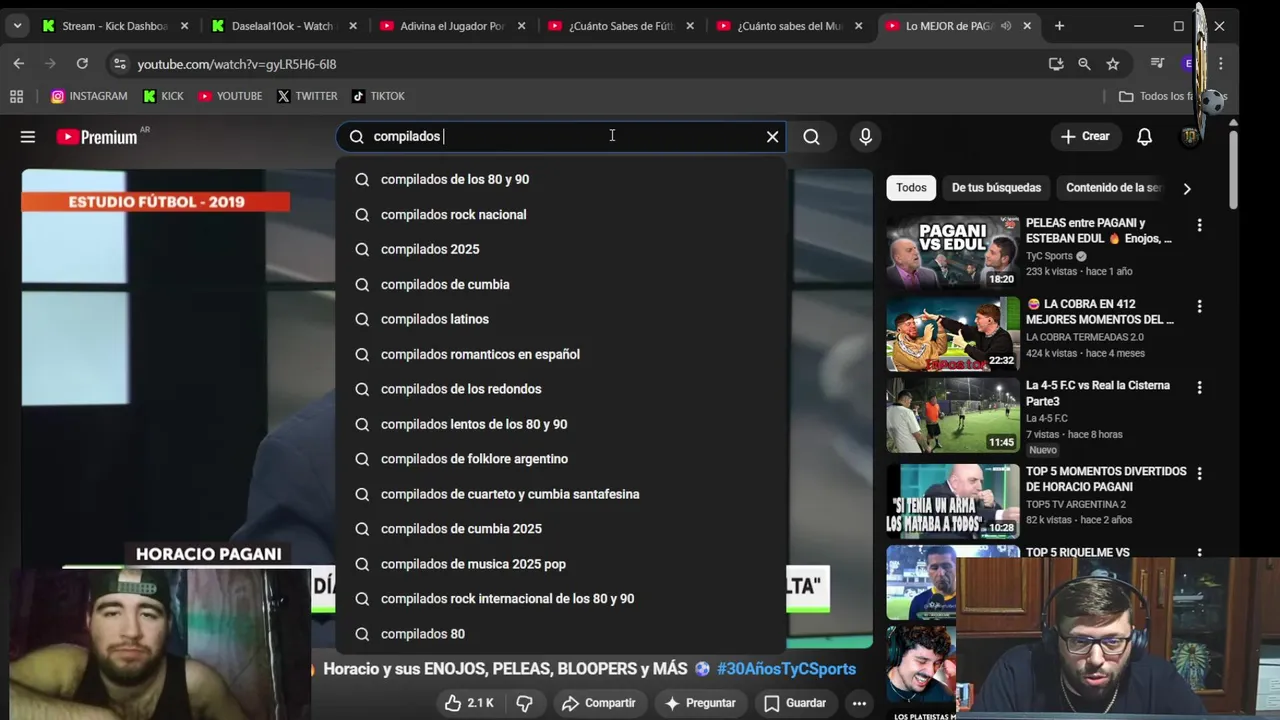Choose suggestion "compilados de folklore argentino"
The width and height of the screenshot is (1280, 720).
click(x=561, y=459)
